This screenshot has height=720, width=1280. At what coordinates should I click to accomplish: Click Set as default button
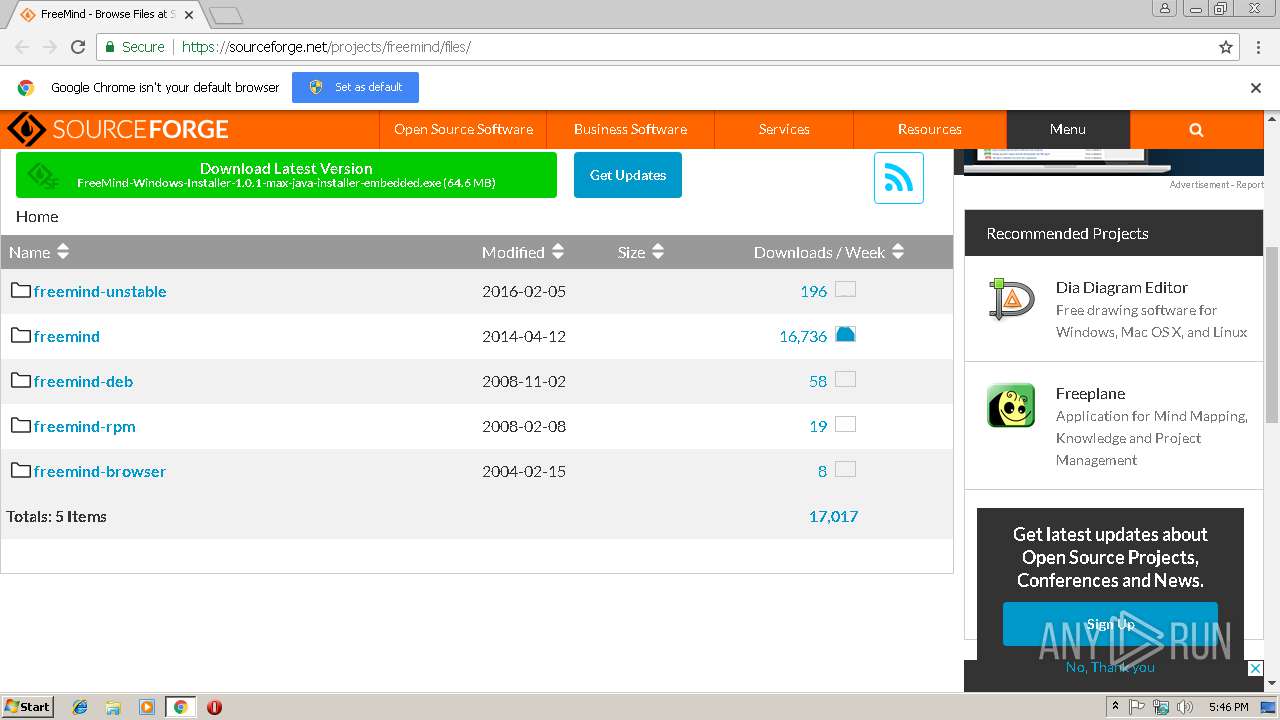pos(355,87)
